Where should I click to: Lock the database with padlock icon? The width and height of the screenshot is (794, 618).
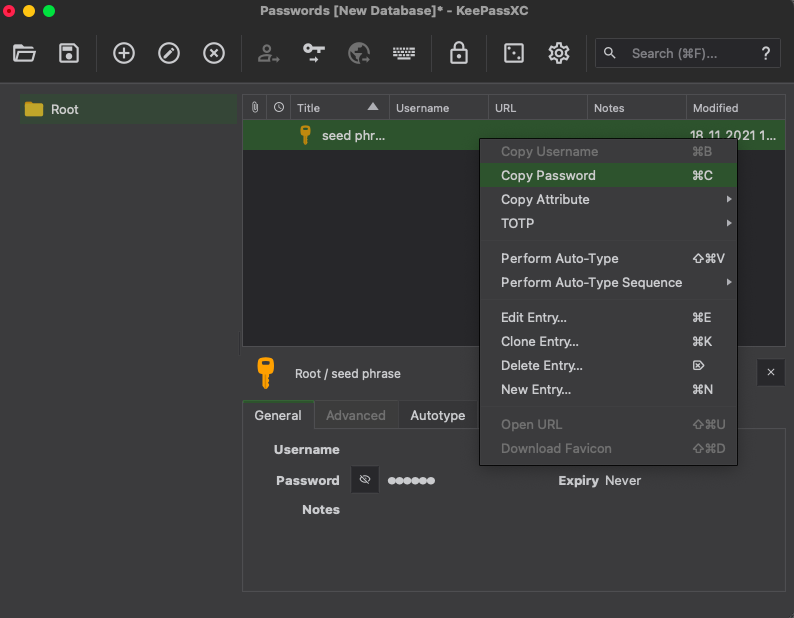(459, 53)
